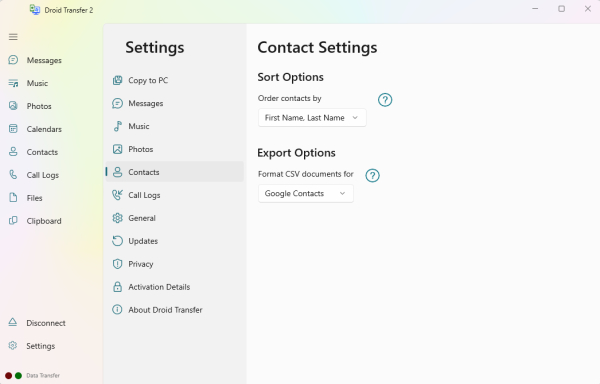Viewport: 600px width, 384px height.
Task: Click the Updates refresh icon in Settings list
Action: [117, 241]
